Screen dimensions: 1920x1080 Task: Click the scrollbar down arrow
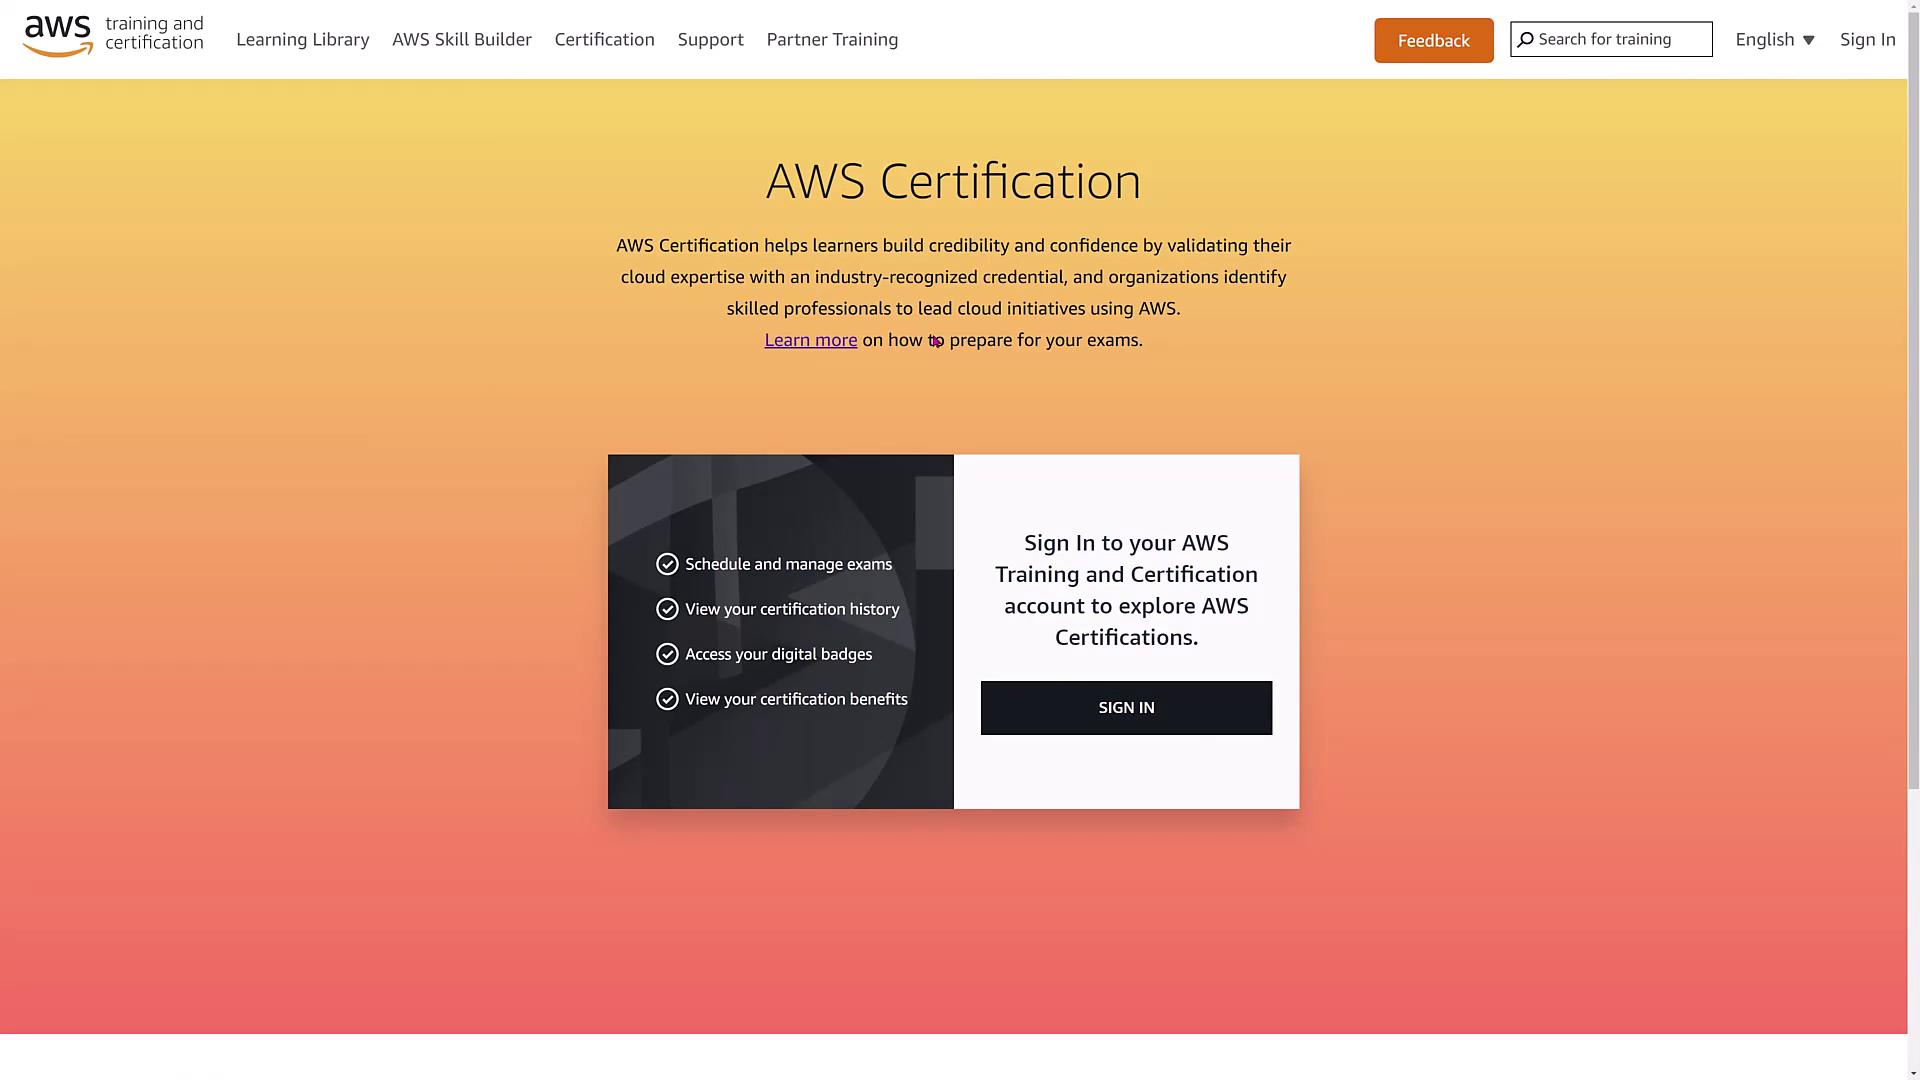pyautogui.click(x=1914, y=1073)
